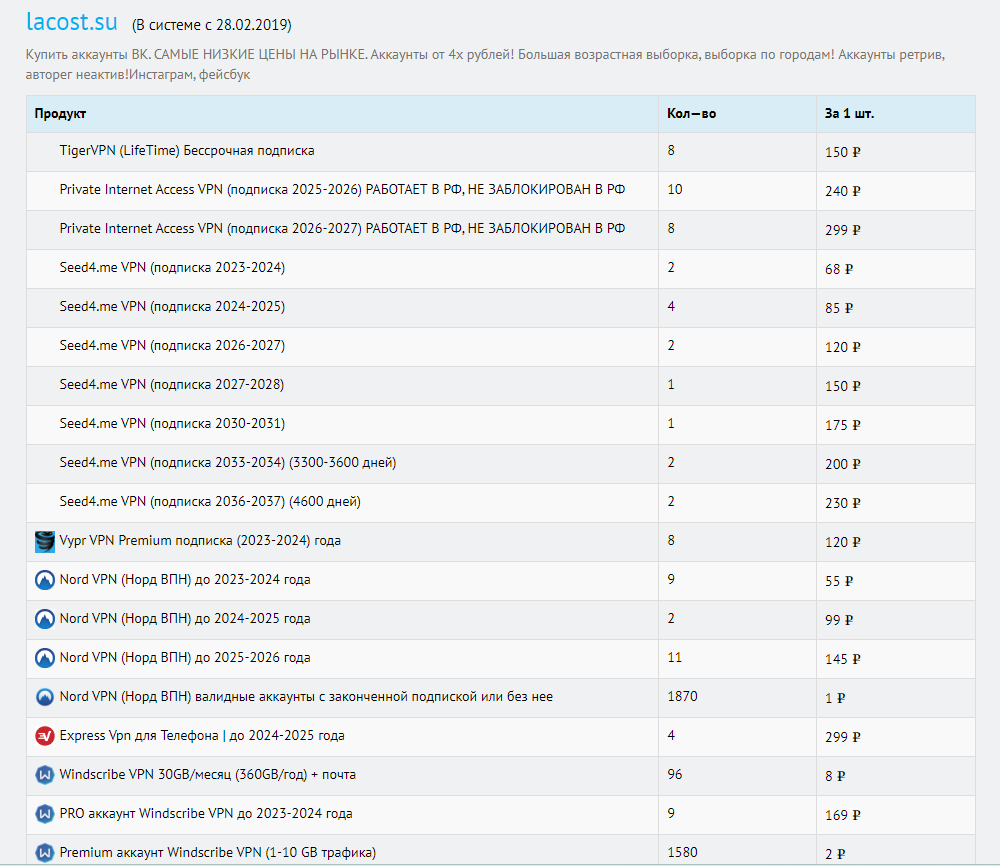Open Nord VPN валидные аккаунты product
The height and width of the screenshot is (866, 1000).
pyautogui.click(x=306, y=696)
